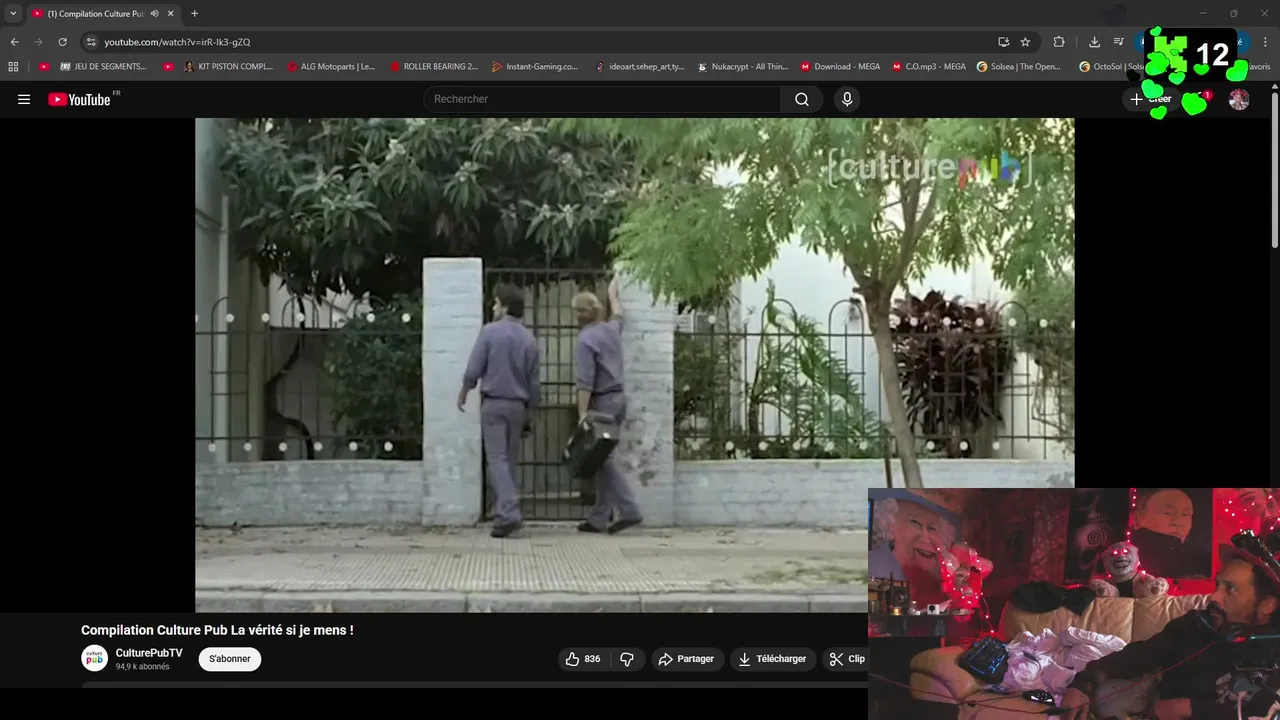Go back with the browser back arrow
The height and width of the screenshot is (720, 1280).
click(x=14, y=42)
